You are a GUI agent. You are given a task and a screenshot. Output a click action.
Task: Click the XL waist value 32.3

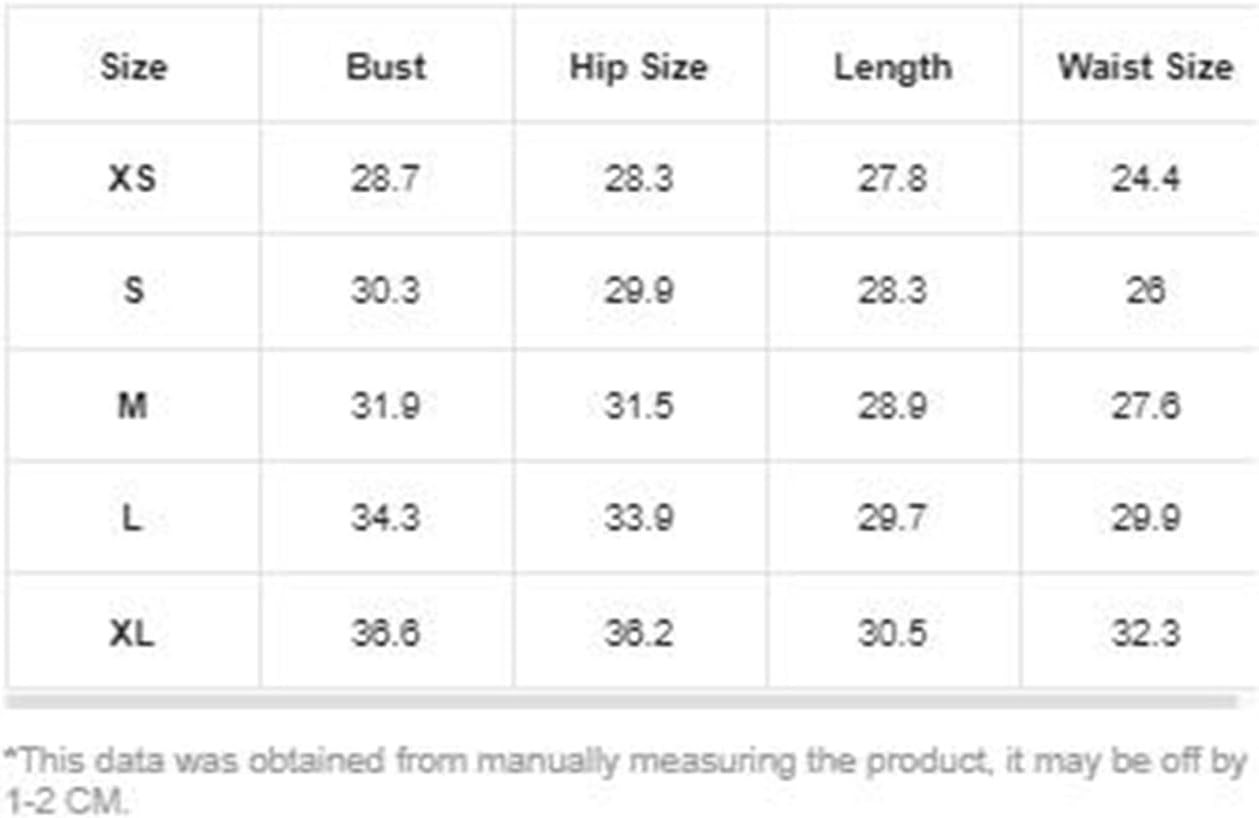[1146, 632]
